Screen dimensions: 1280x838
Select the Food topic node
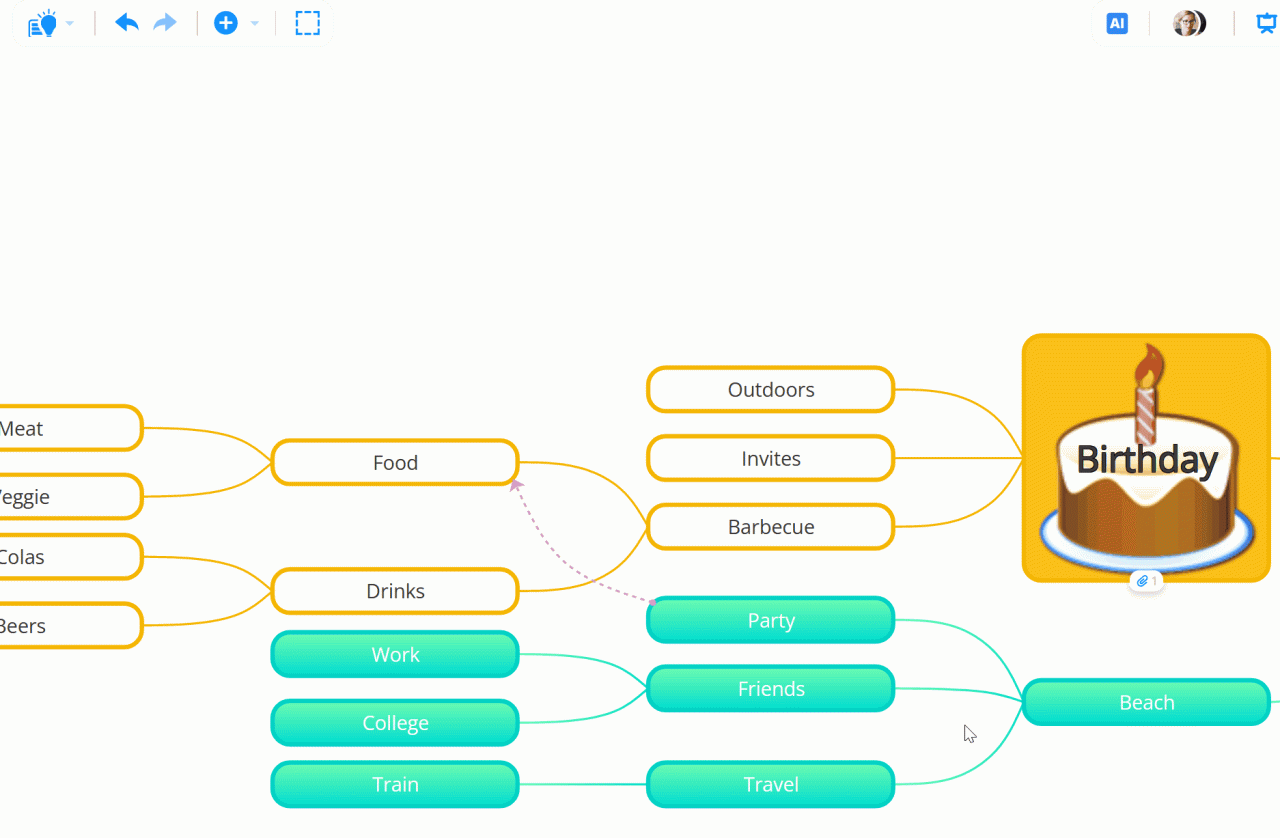click(395, 462)
